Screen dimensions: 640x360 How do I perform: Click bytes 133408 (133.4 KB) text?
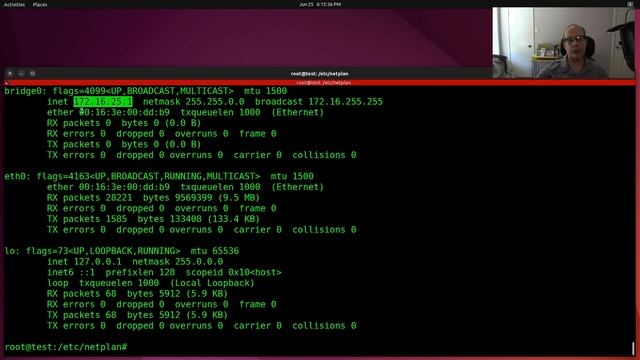198,219
